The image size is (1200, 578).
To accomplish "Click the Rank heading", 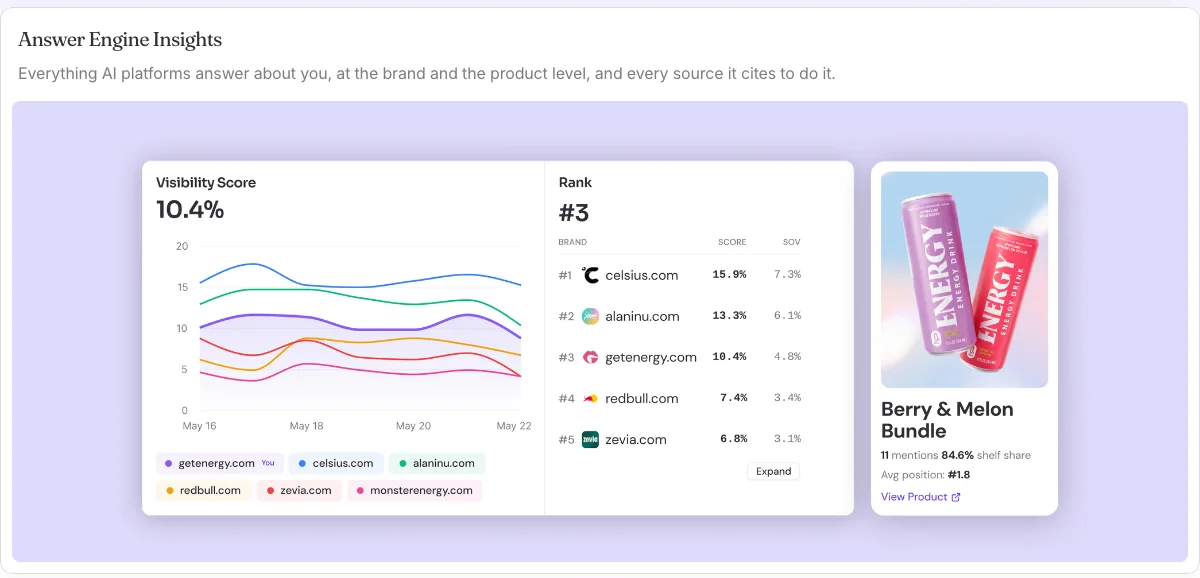I will pos(575,183).
